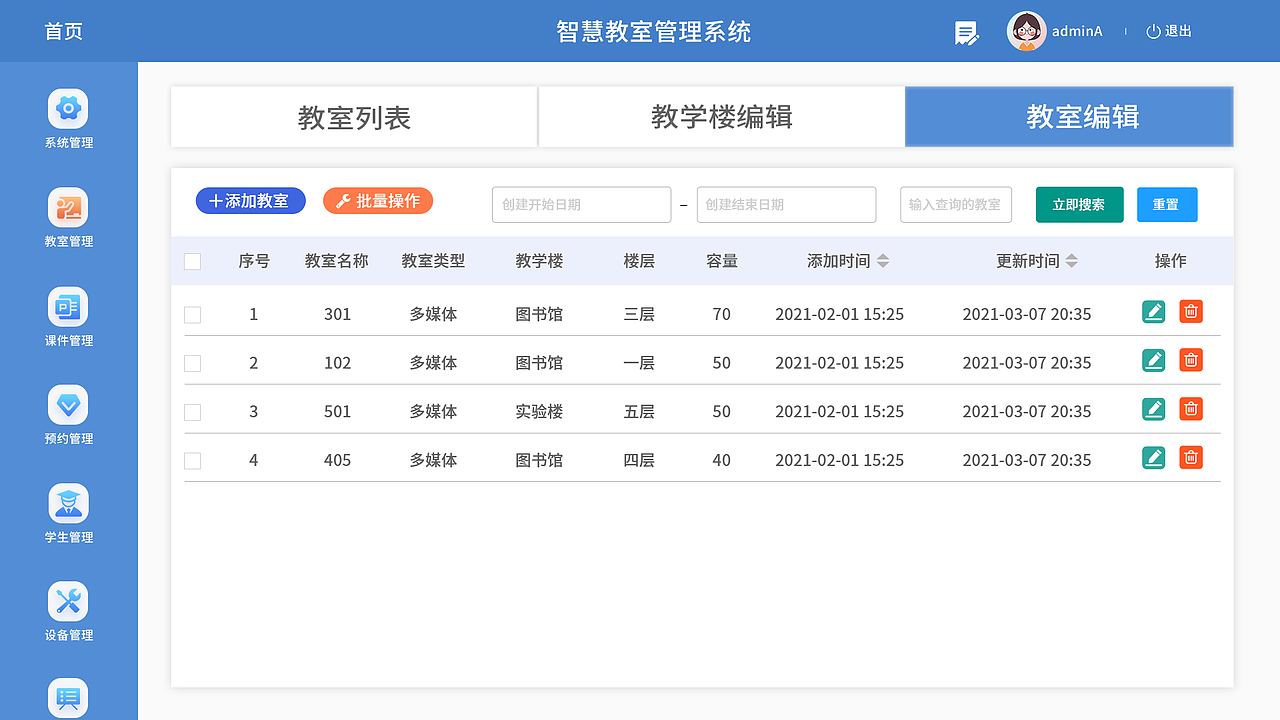Click the note edit icon in header
The width and height of the screenshot is (1280, 720).
(966, 33)
